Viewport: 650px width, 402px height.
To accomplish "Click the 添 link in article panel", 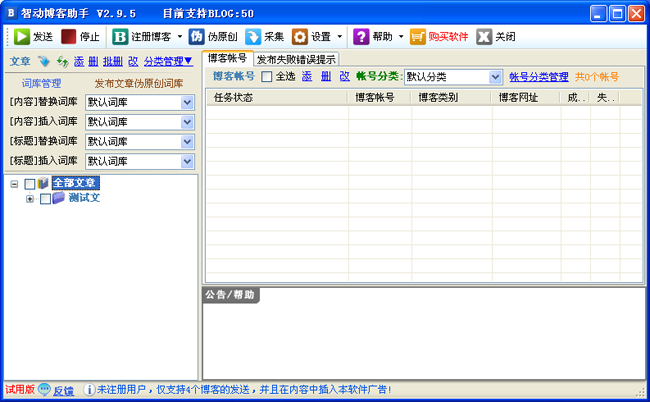I will point(79,62).
